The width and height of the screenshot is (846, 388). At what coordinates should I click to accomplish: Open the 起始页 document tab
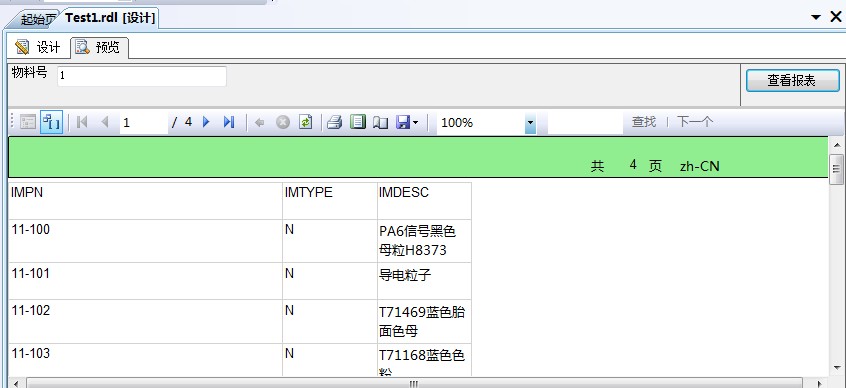click(x=36, y=19)
